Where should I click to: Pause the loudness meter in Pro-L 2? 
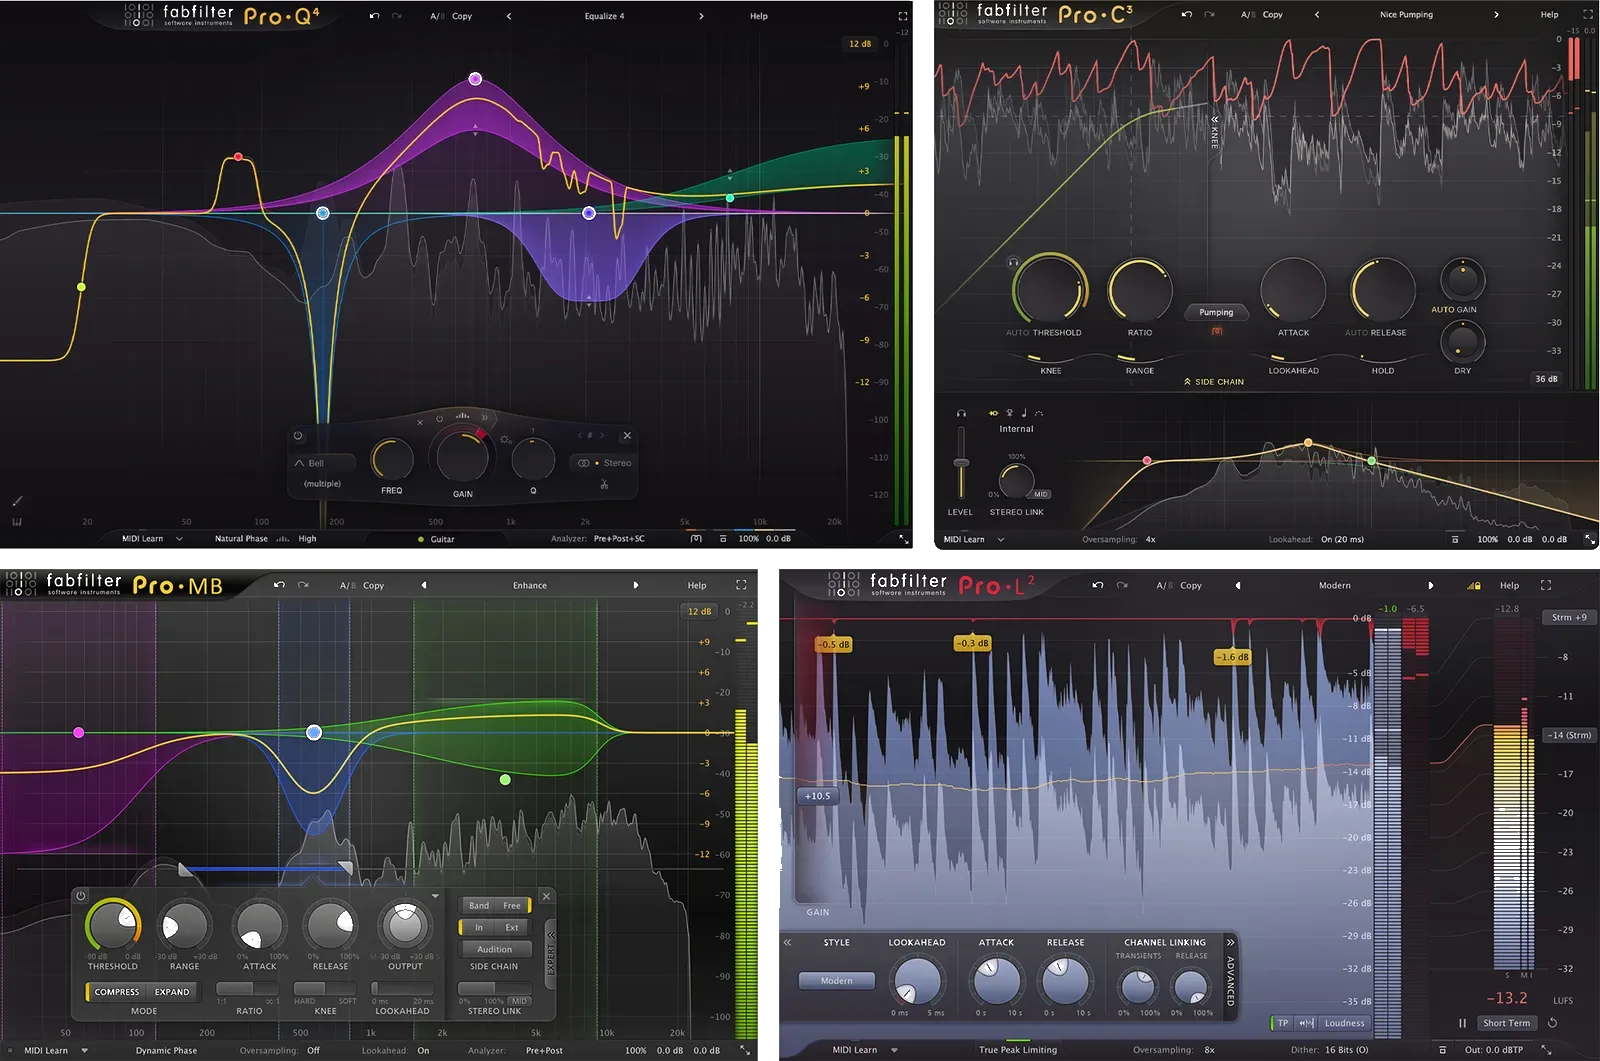point(1462,1023)
